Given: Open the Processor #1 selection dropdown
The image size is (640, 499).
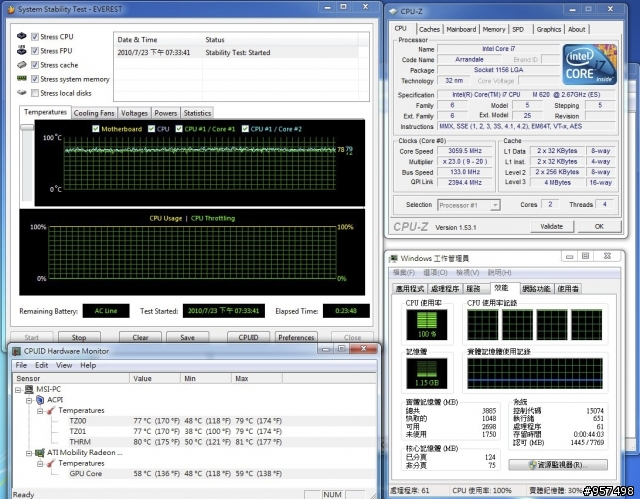Looking at the screenshot, I should tap(495, 205).
